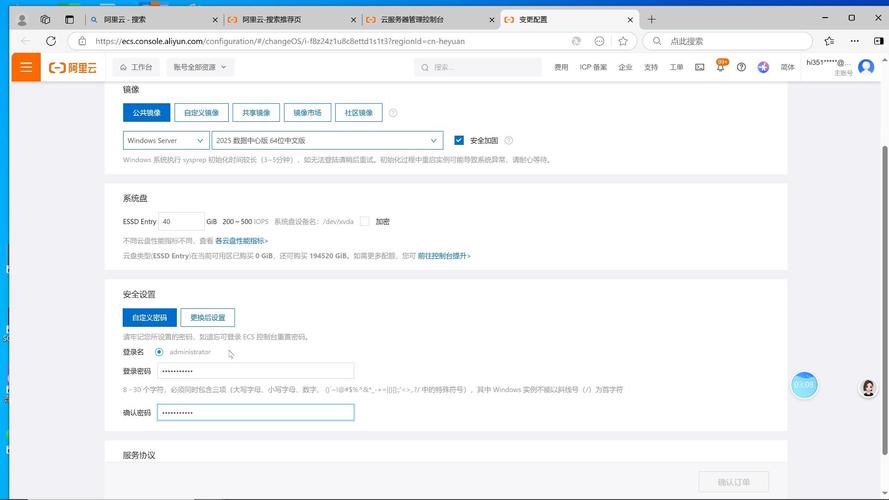The image size is (889, 500).
Task: Open notifications bell icon
Action: 720,67
